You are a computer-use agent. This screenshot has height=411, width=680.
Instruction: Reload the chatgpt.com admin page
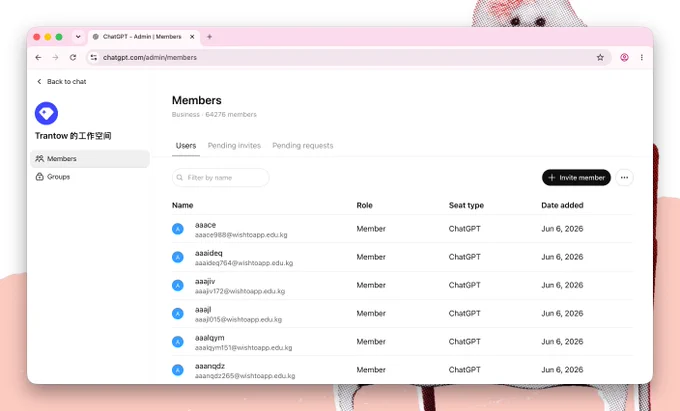click(x=73, y=57)
